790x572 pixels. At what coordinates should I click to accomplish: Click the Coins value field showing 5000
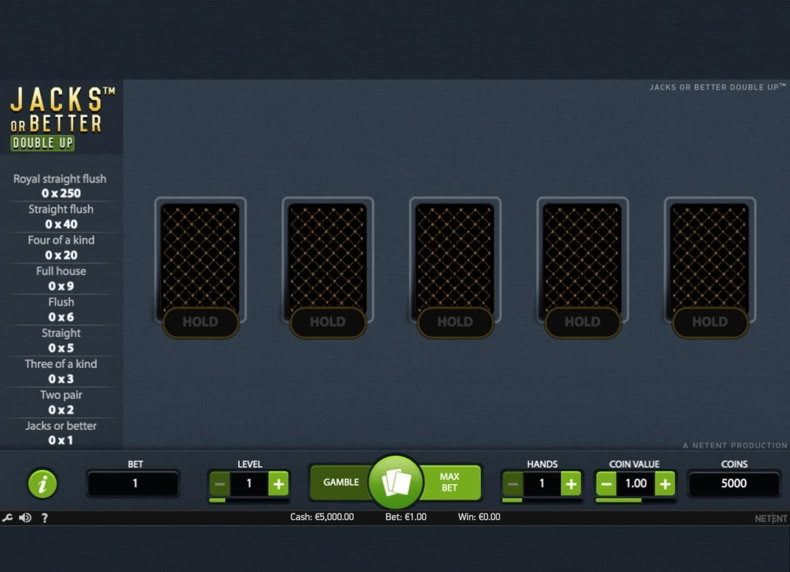(734, 484)
